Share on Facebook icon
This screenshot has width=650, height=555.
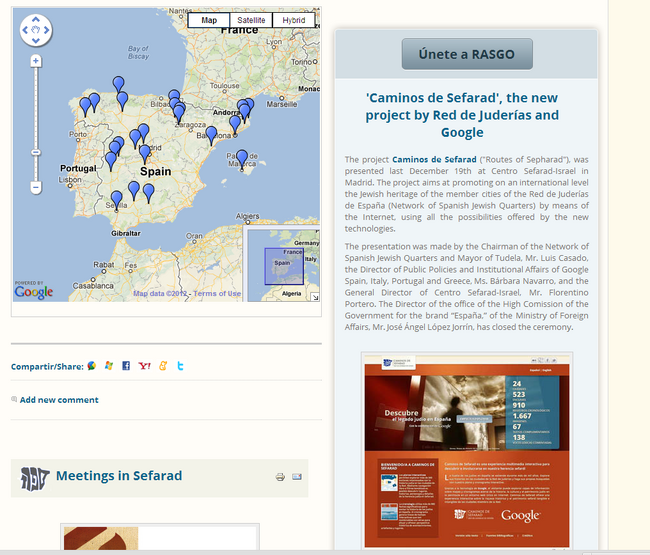(x=126, y=366)
